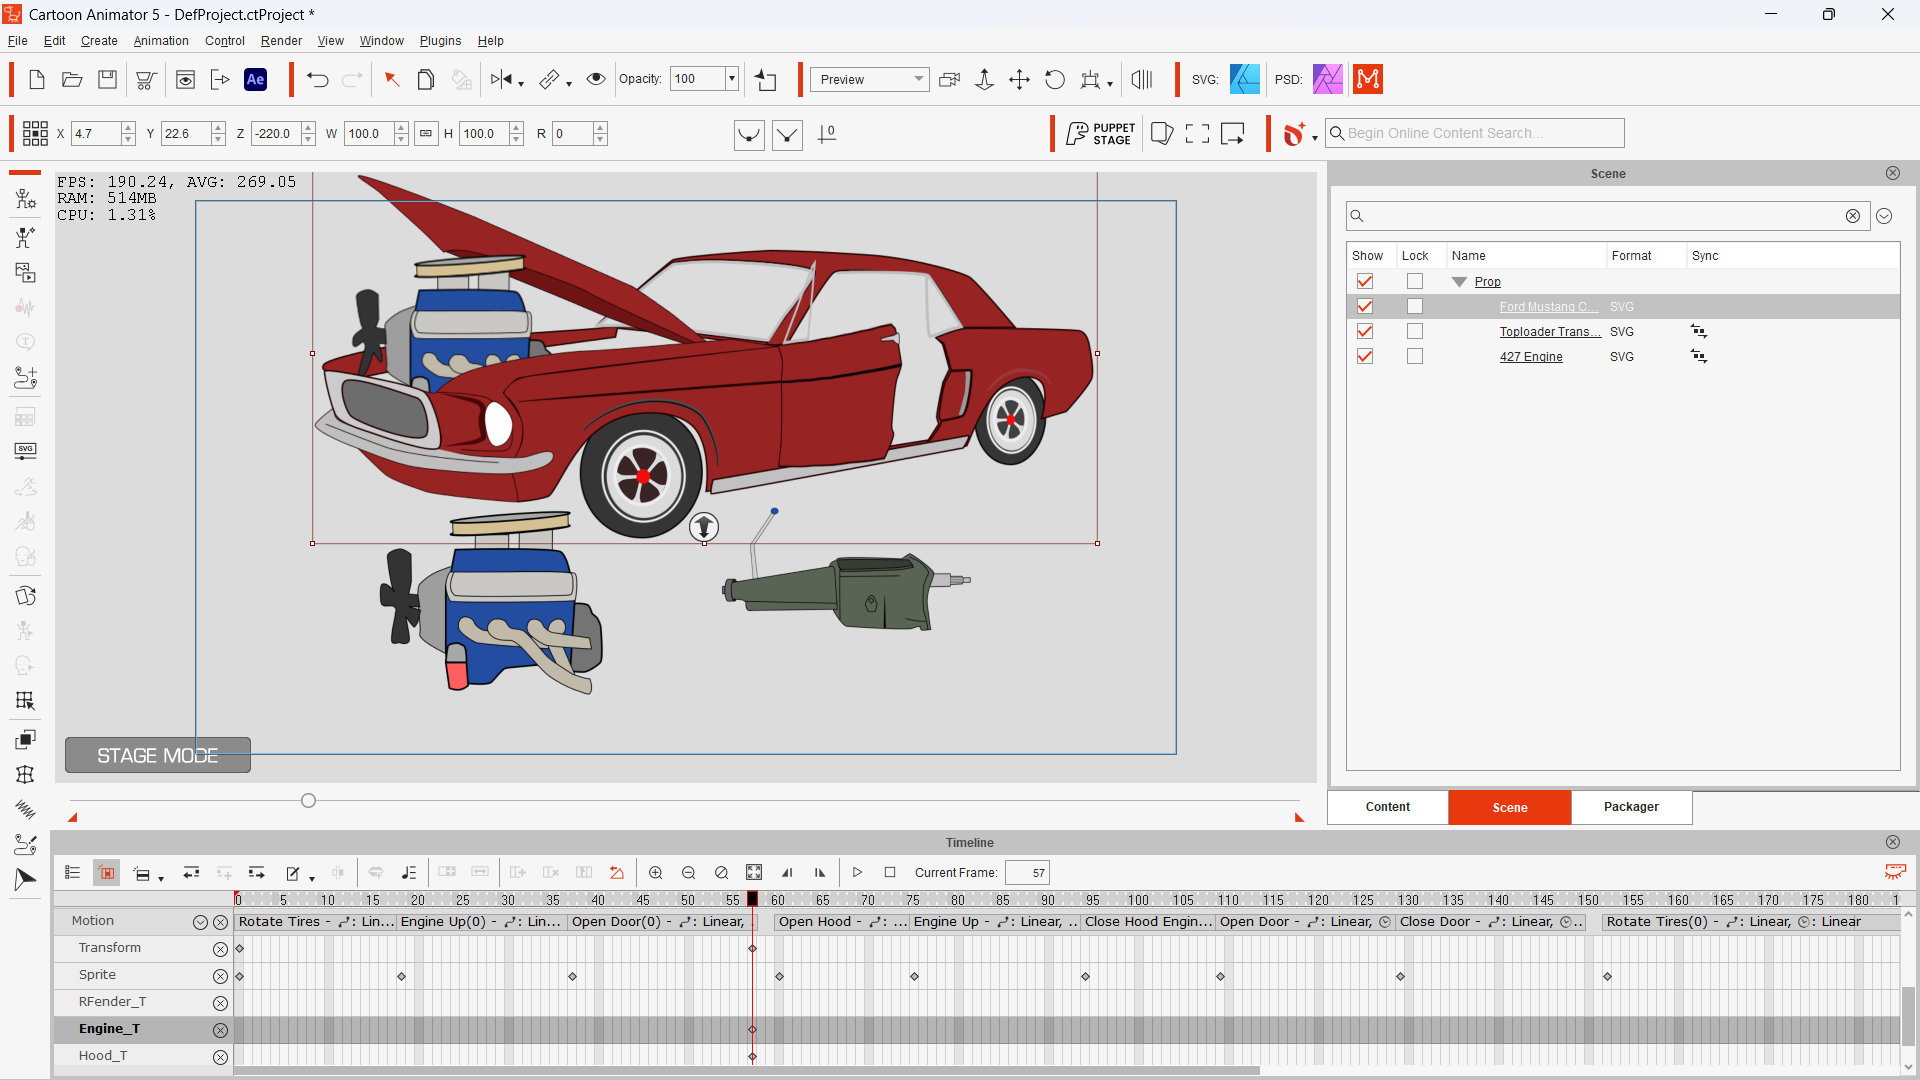Hide the 427 Engine prop
The height and width of the screenshot is (1080, 1920).
(1365, 357)
